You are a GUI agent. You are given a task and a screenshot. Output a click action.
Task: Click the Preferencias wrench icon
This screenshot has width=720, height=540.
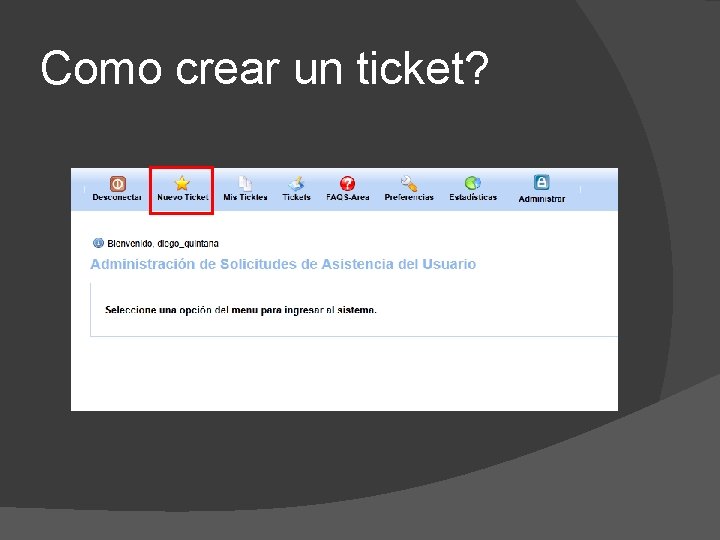click(409, 183)
